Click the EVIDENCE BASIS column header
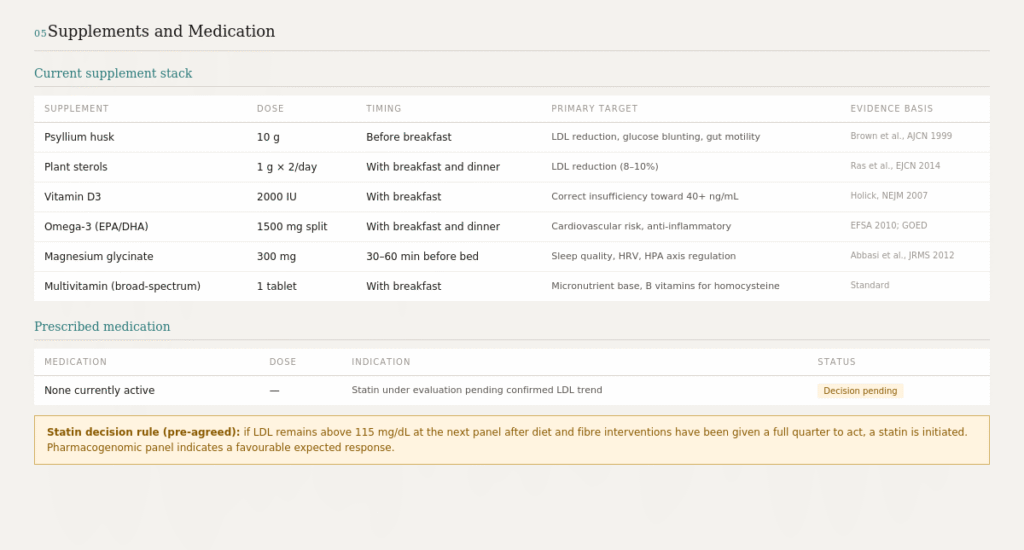This screenshot has width=1024, height=550. point(891,108)
